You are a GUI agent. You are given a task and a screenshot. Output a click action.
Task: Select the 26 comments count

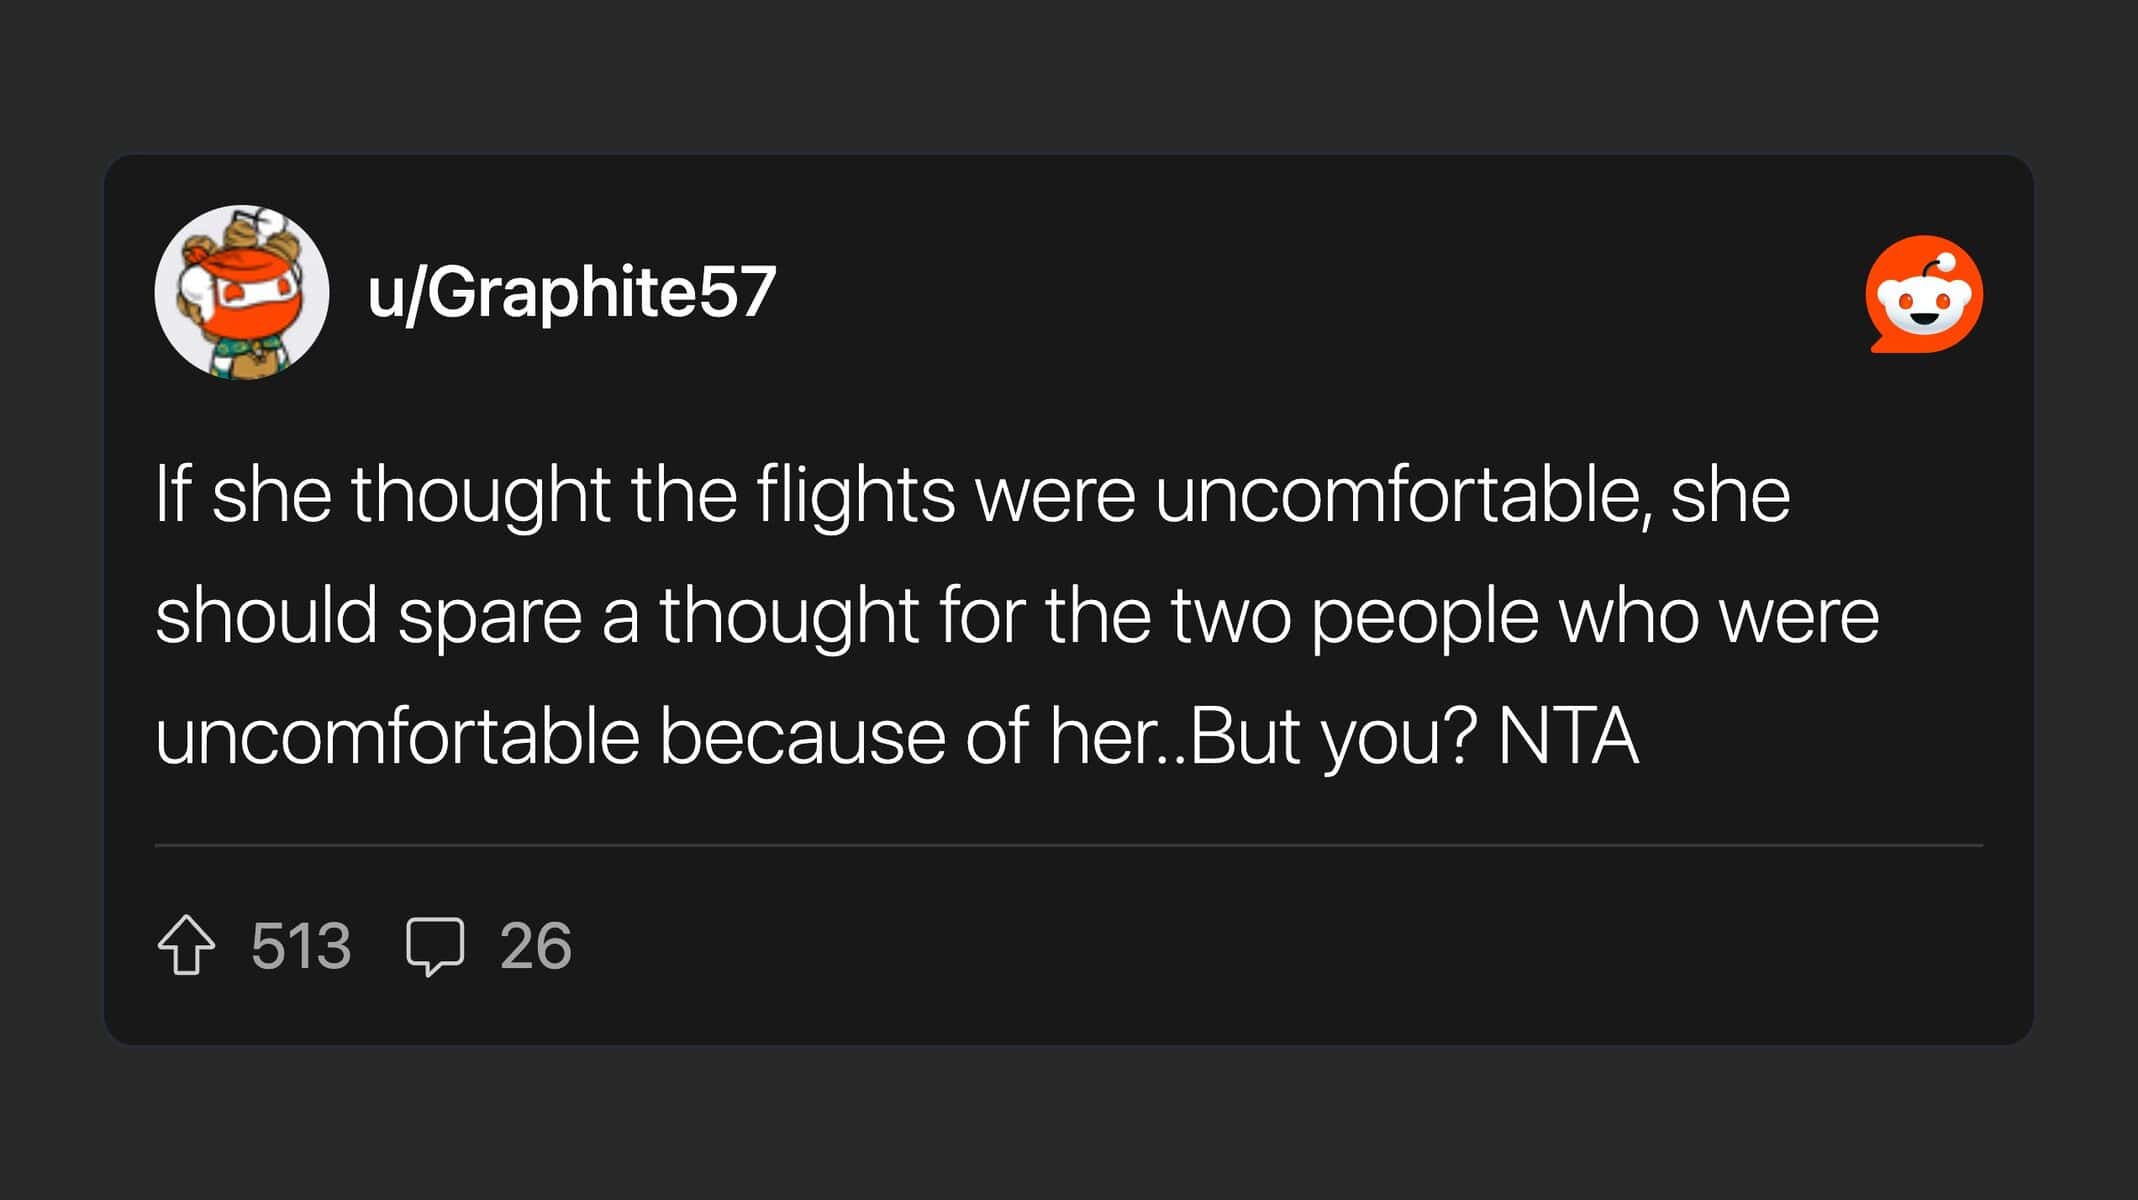click(x=536, y=946)
